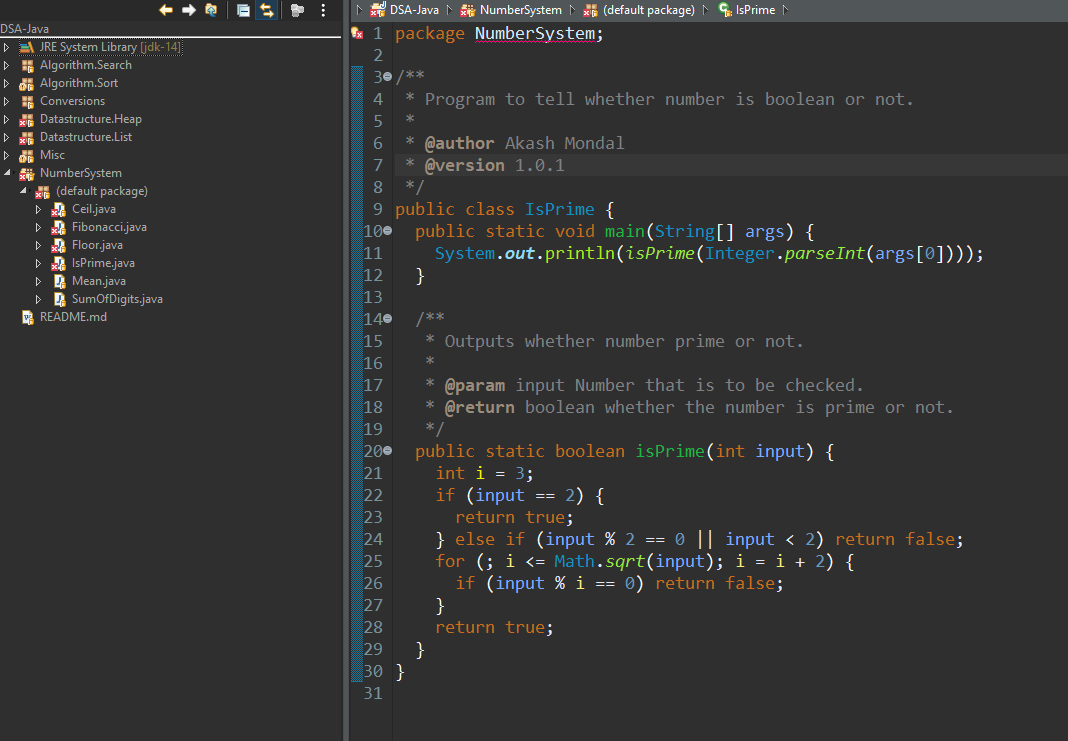Click the SumOfDigits.java file icon
The width and height of the screenshot is (1068, 741).
tap(59, 300)
